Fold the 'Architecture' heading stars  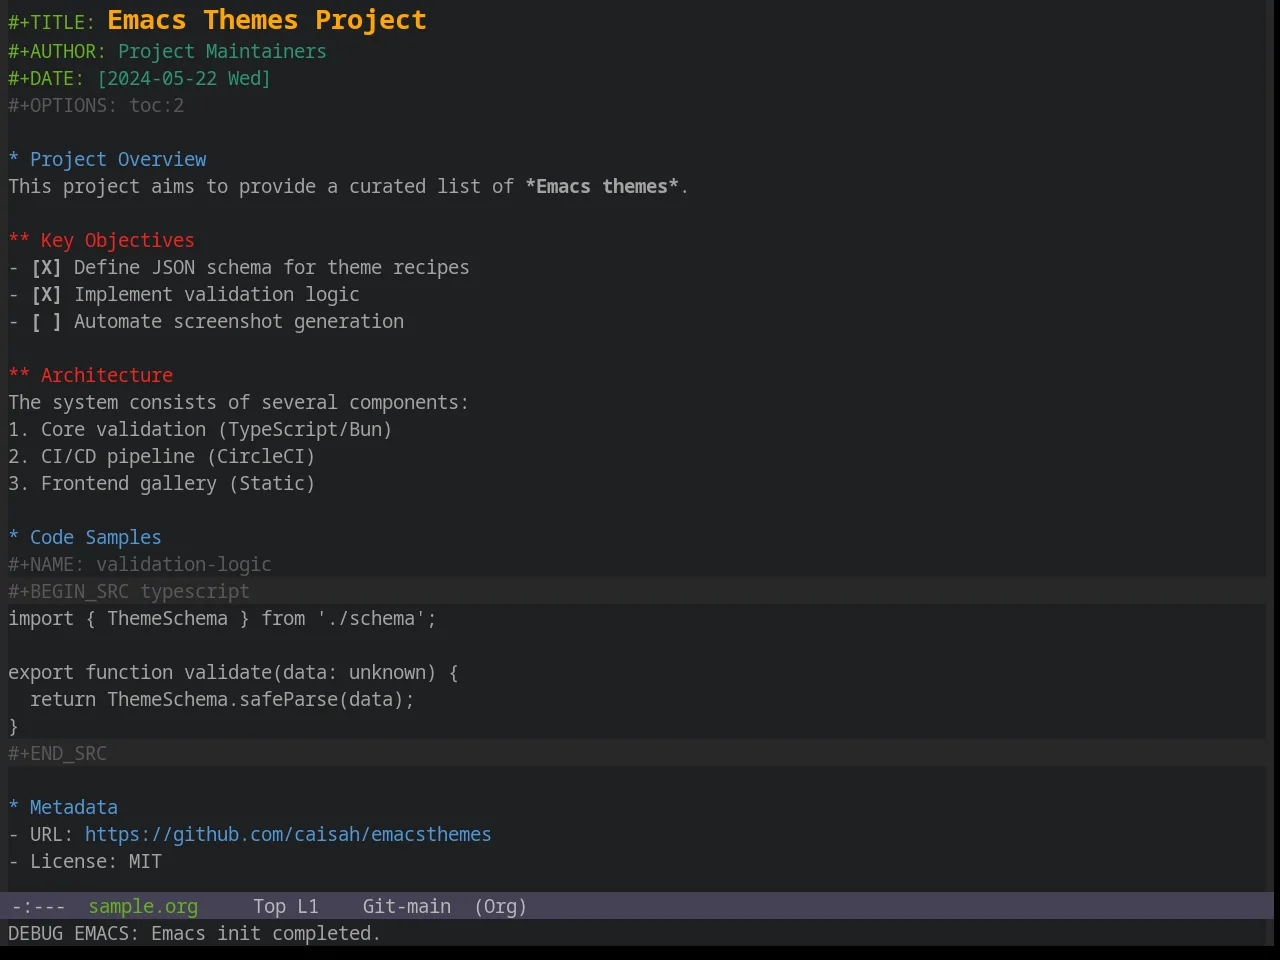click(x=19, y=376)
